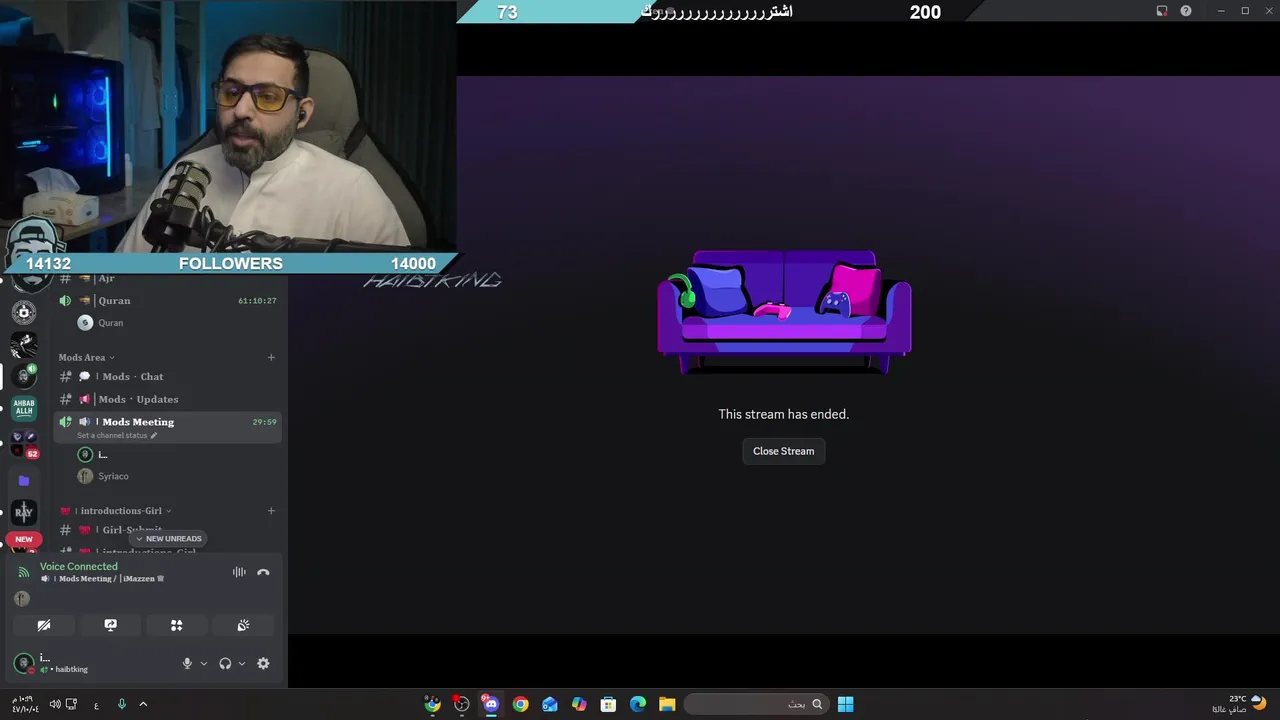Open the weather widget showing 23°C
The height and width of the screenshot is (720, 1280).
click(1239, 704)
